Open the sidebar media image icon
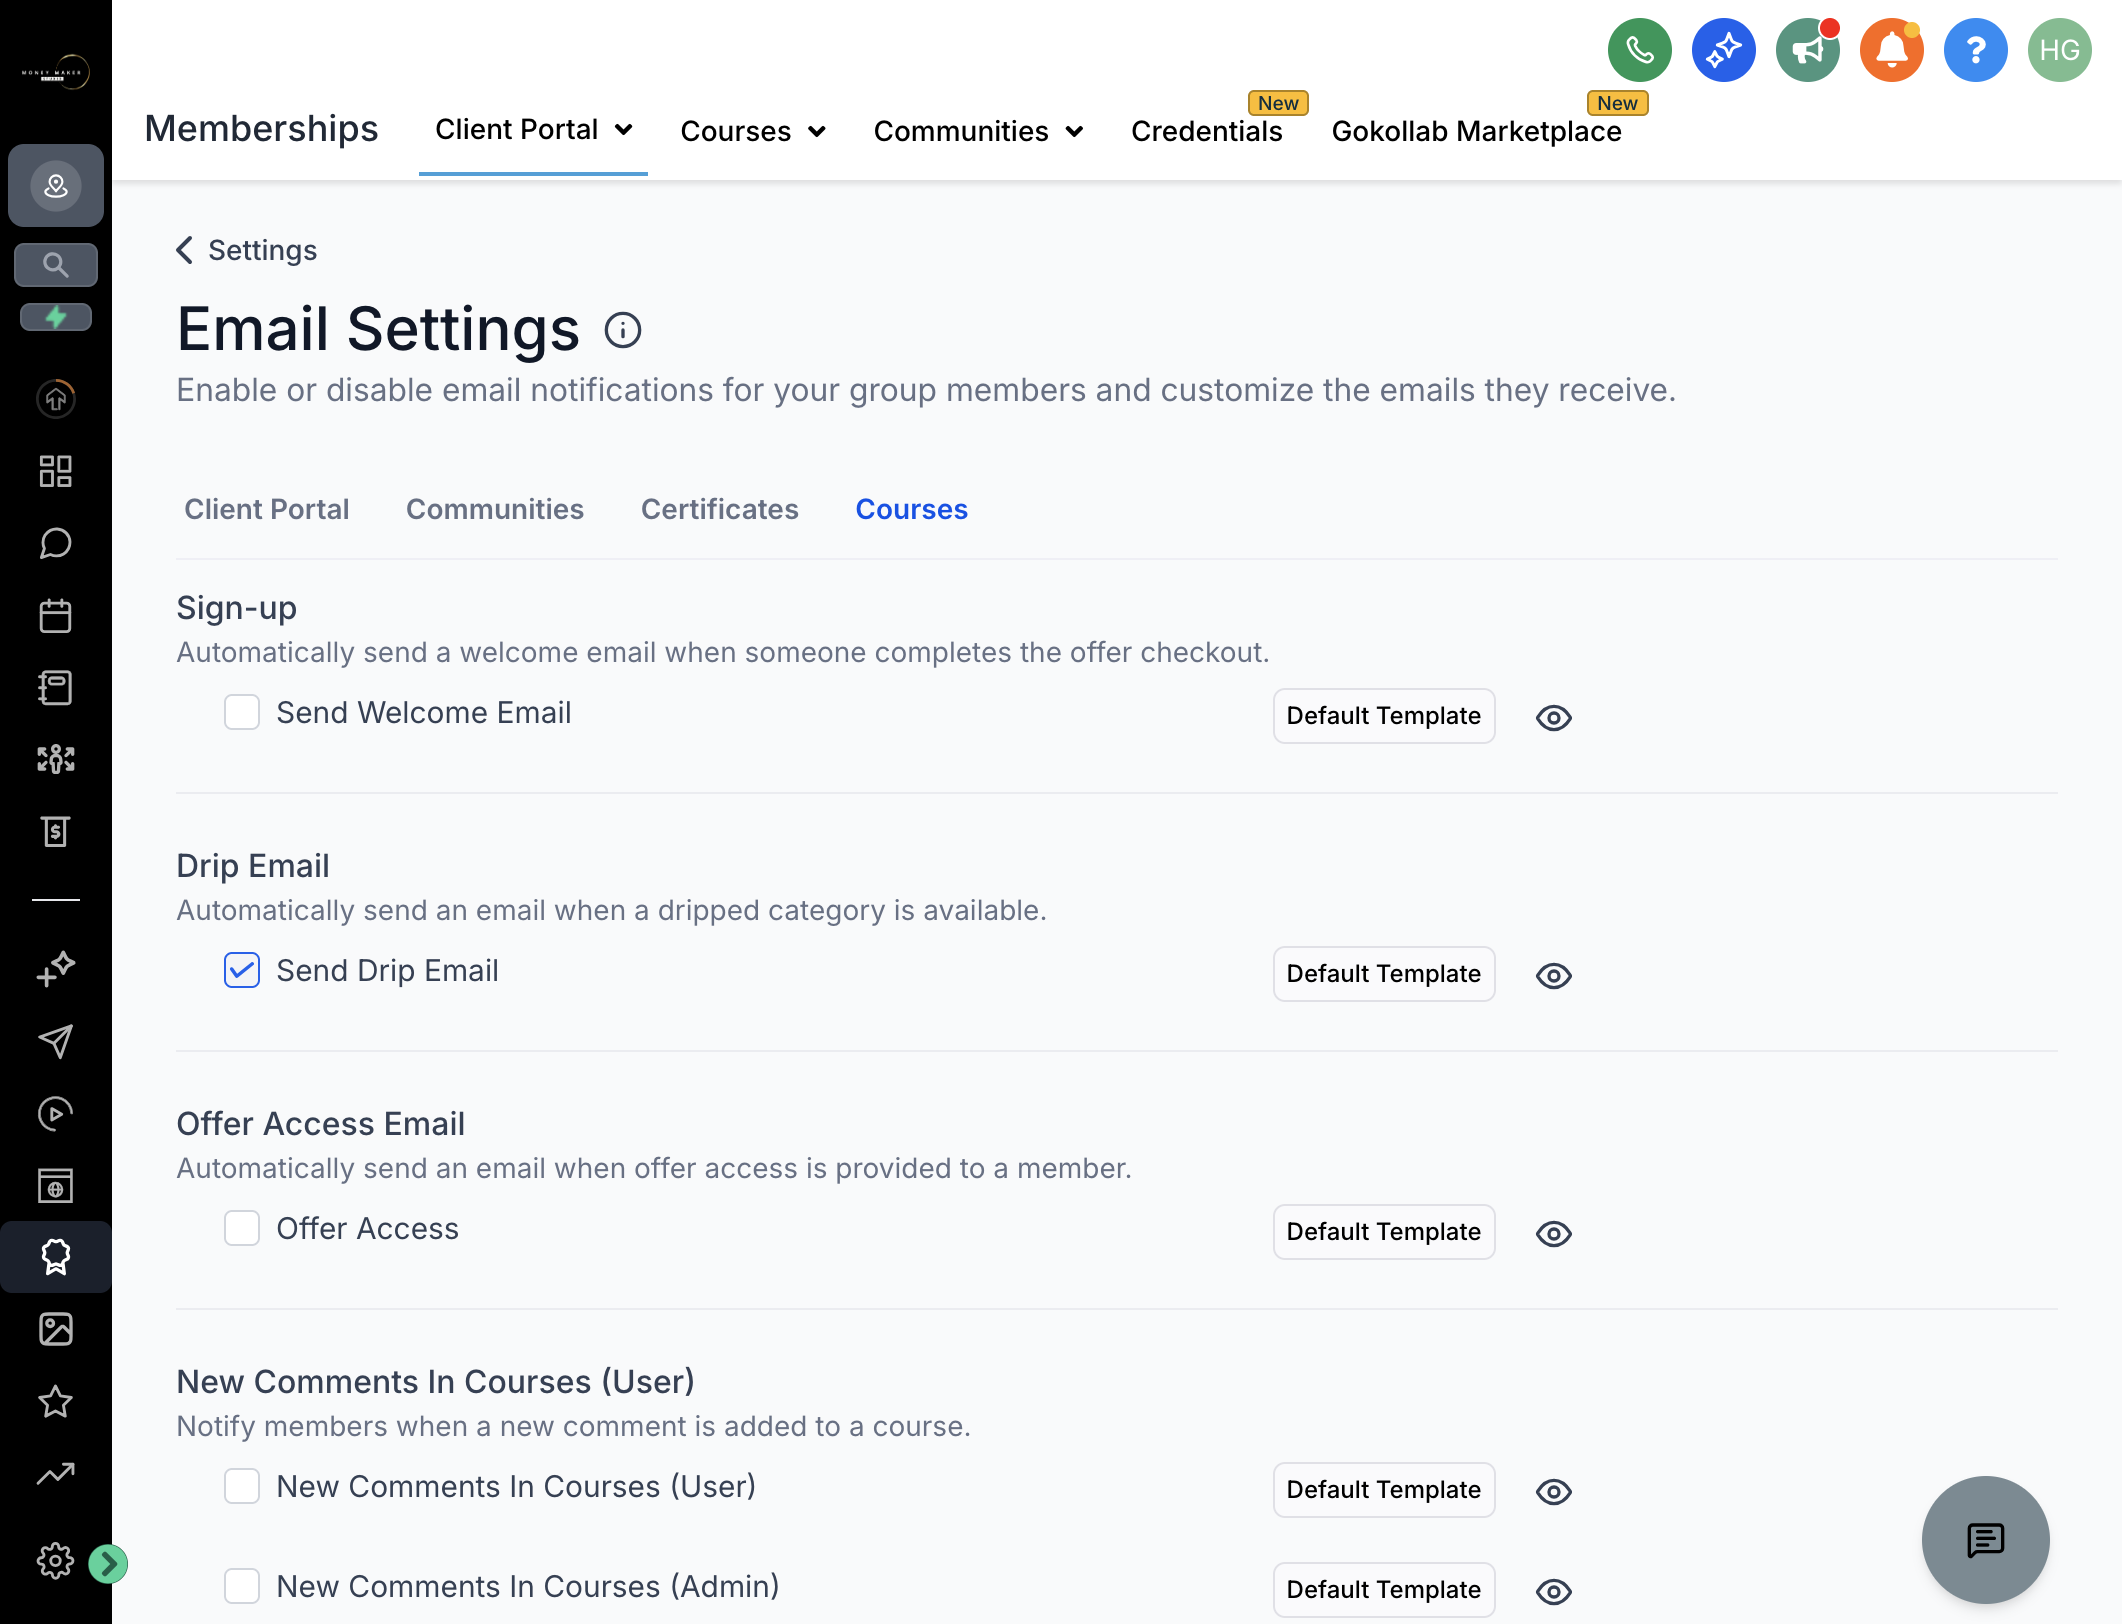 [56, 1329]
